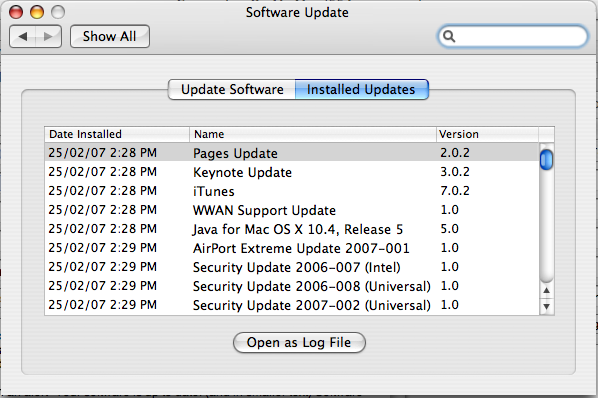This screenshot has height=398, width=598.
Task: Select Security Update 2006-008 (Universal)
Action: (292, 286)
